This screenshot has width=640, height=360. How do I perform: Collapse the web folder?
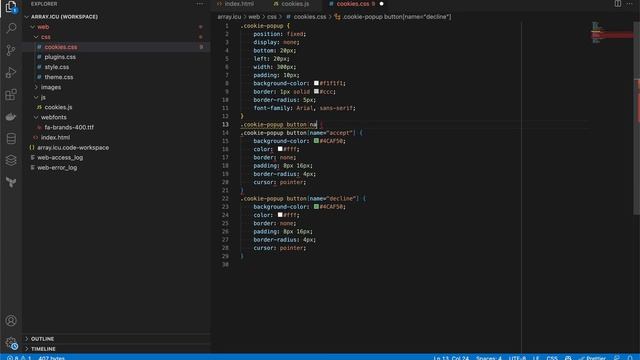pyautogui.click(x=33, y=27)
